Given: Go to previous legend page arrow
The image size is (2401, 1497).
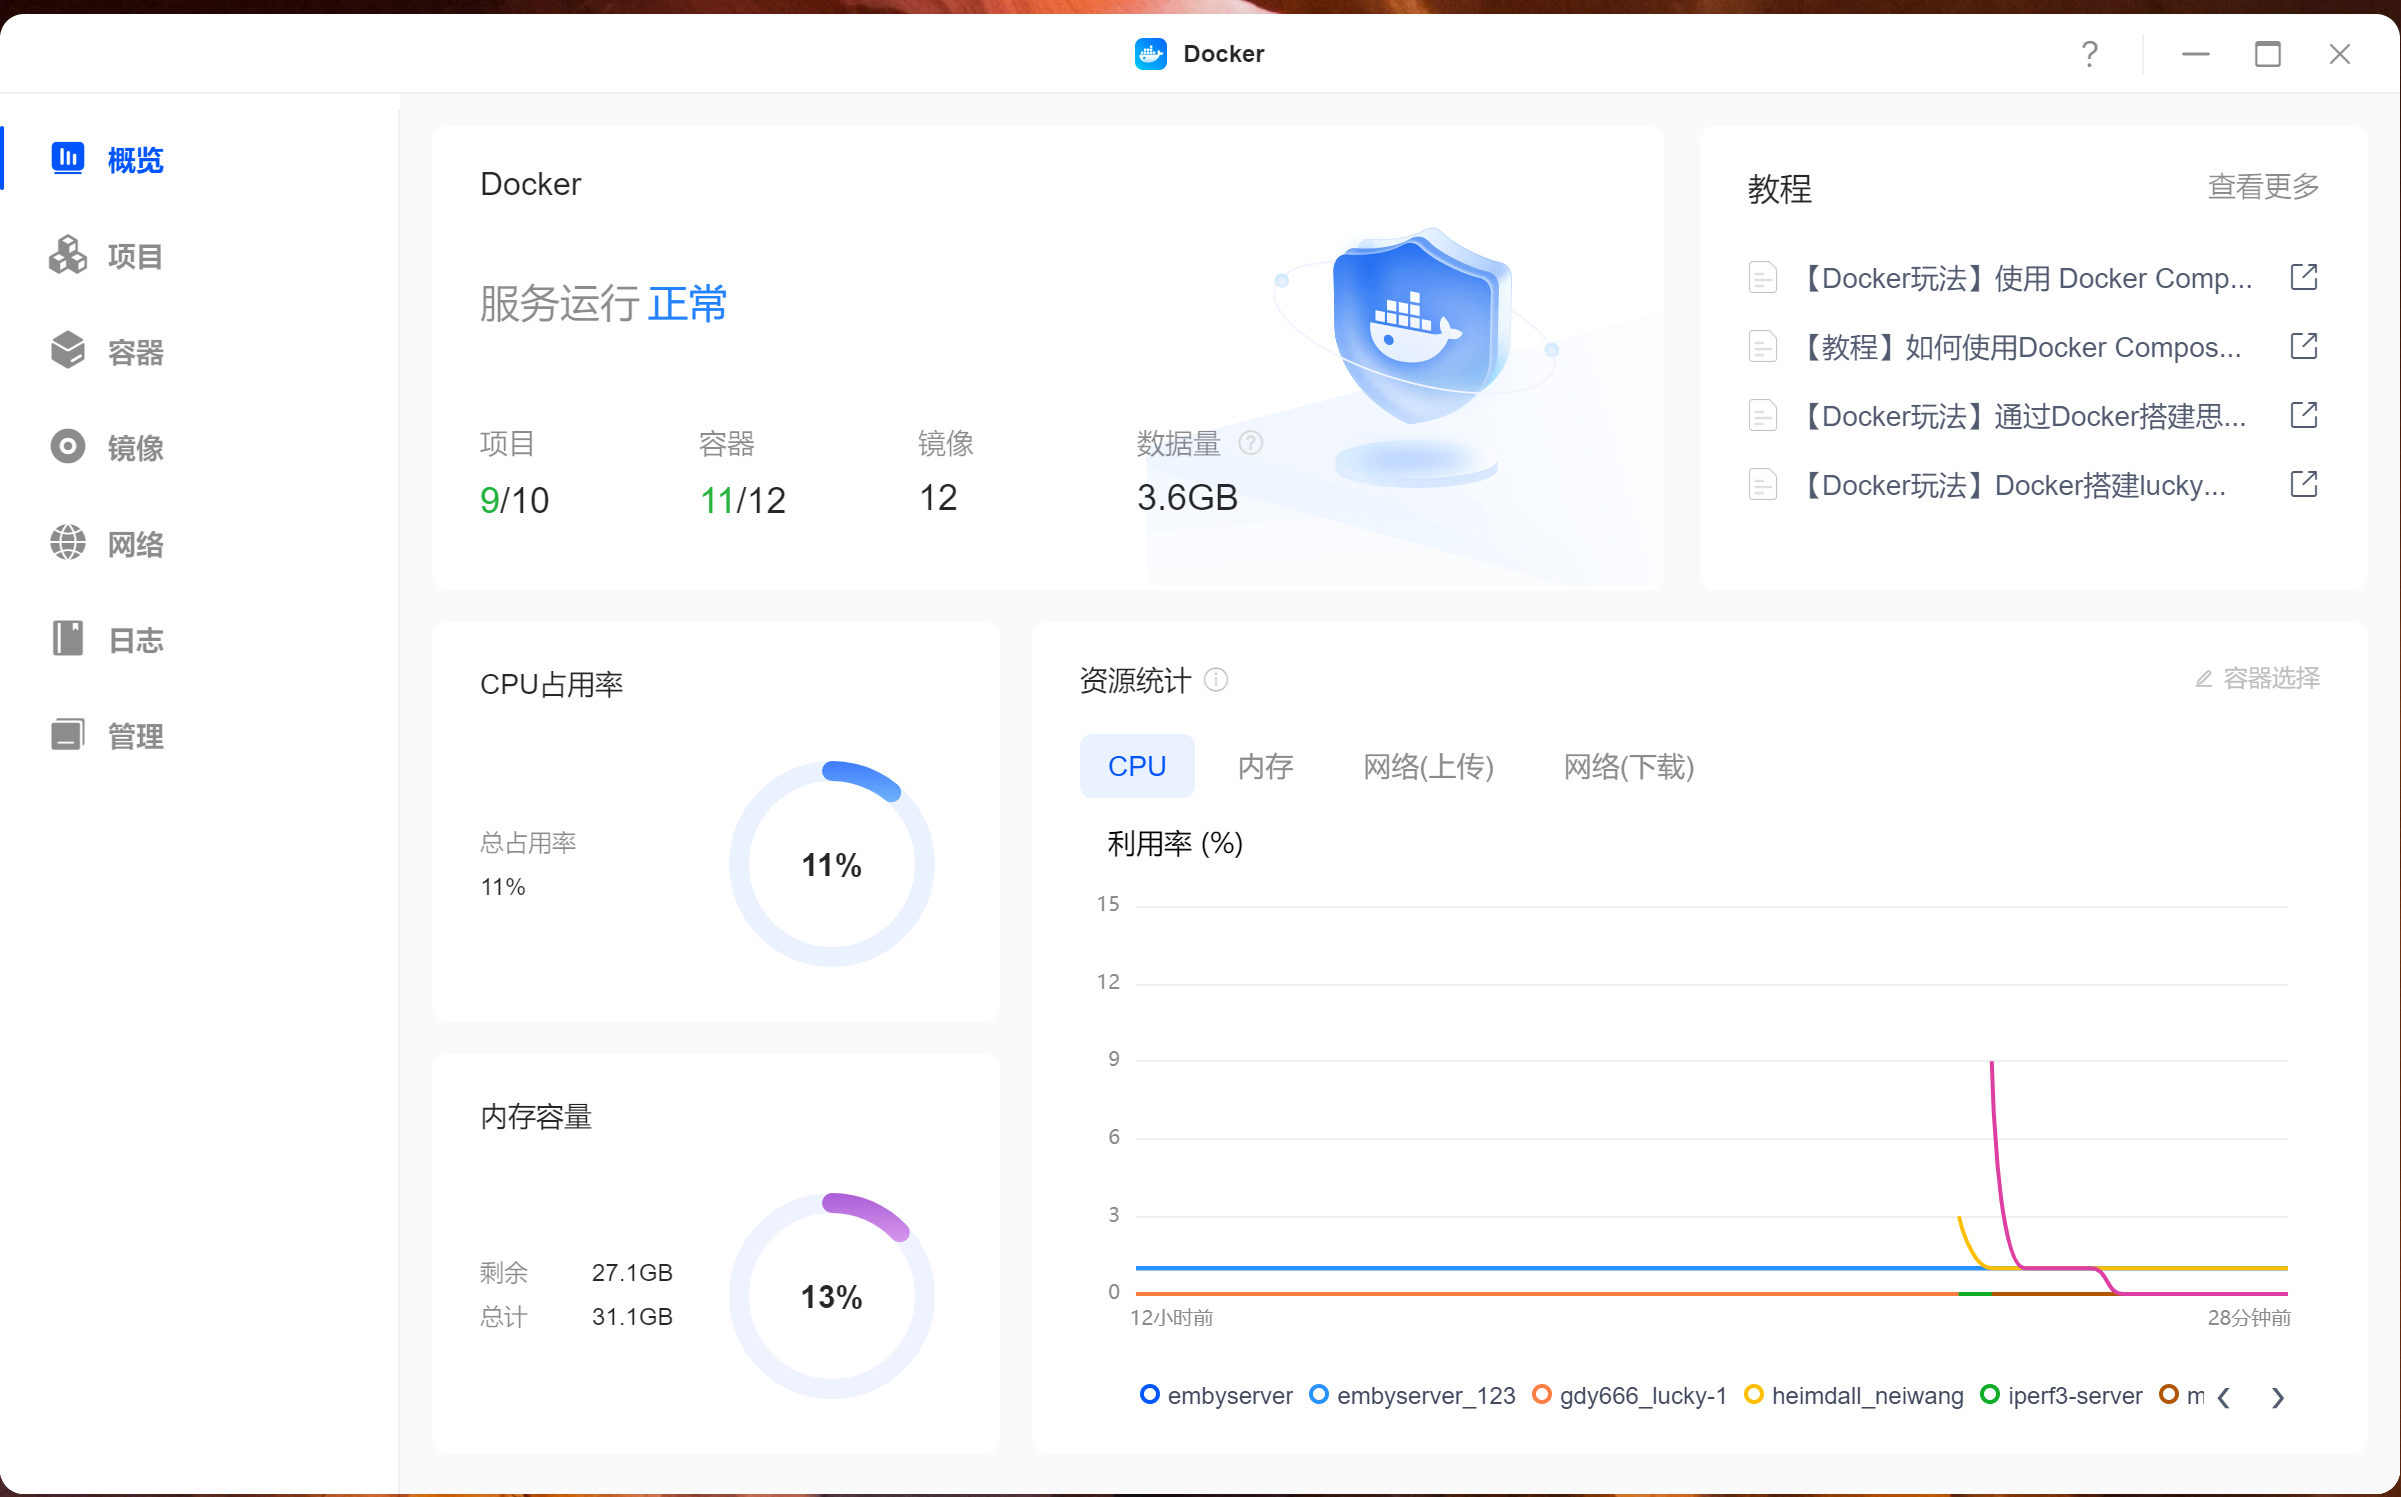Looking at the screenshot, I should click(2223, 1397).
